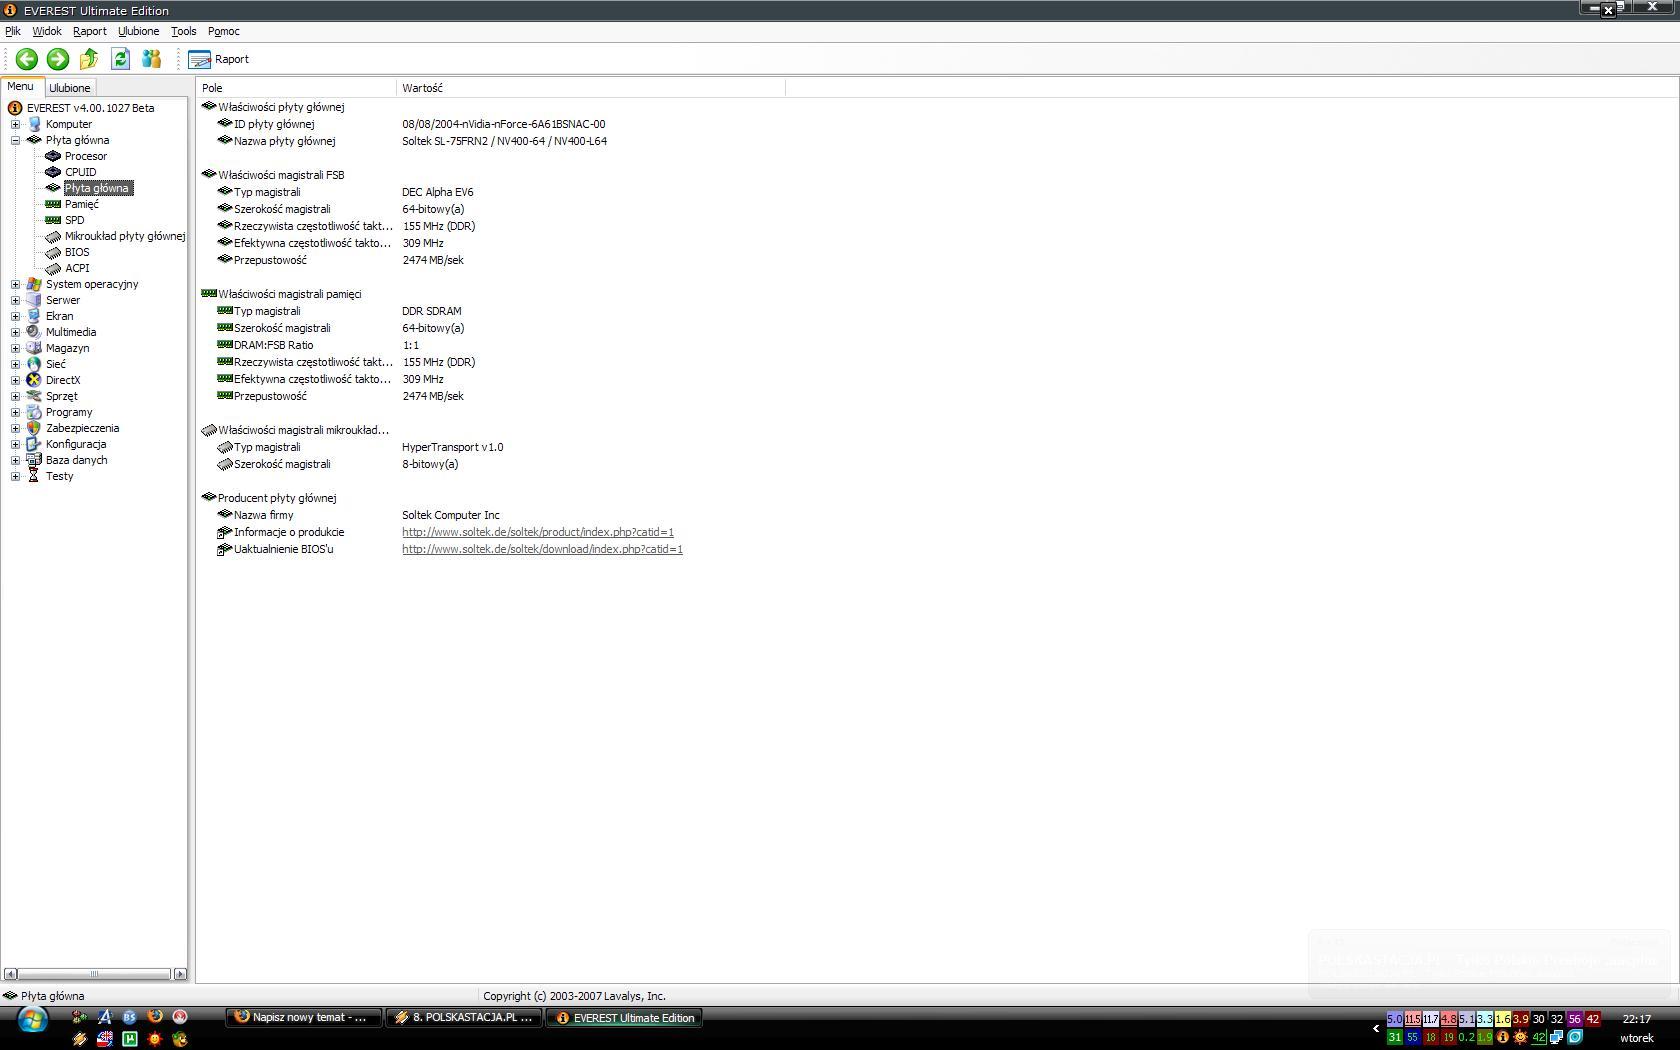
Task: Open the Plik menu
Action: coord(13,31)
